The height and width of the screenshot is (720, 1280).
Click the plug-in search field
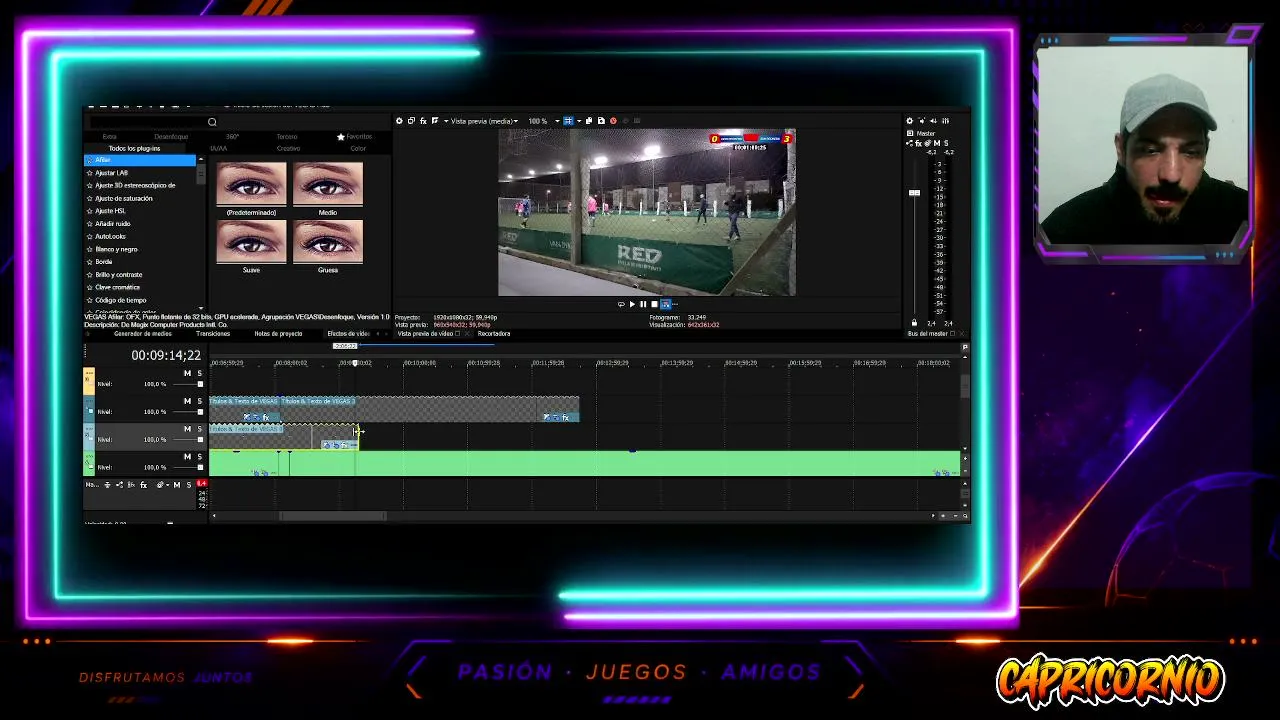pos(146,122)
